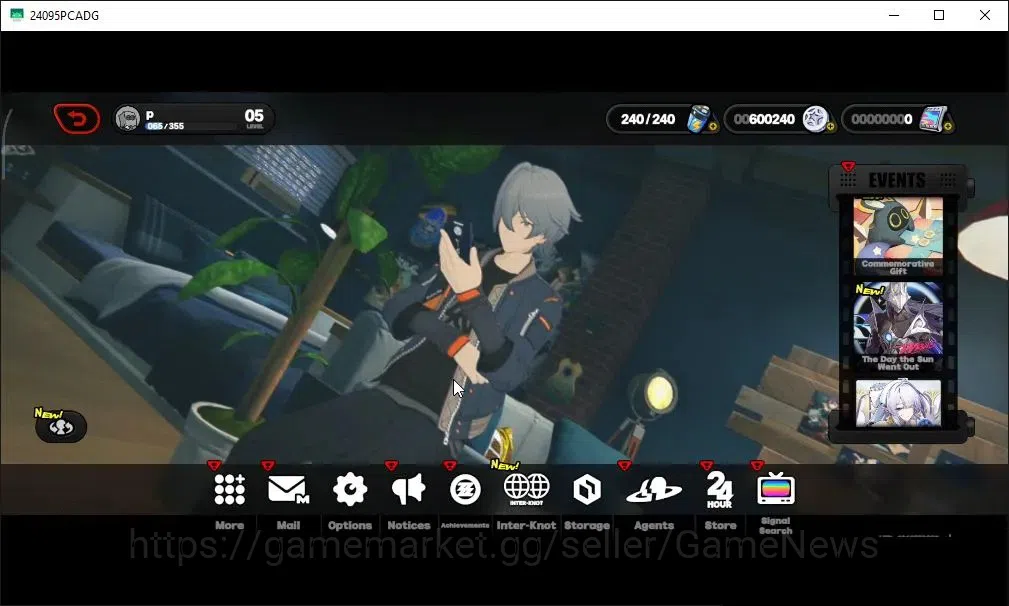Click the 240/240 battery charge counter
The width and height of the screenshot is (1009, 606).
(x=648, y=120)
